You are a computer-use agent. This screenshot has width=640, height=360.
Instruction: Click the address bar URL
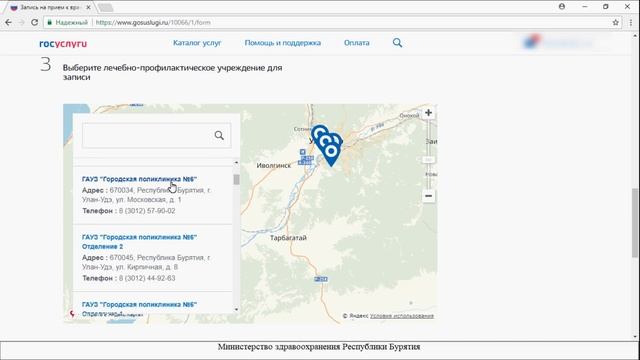[153, 22]
